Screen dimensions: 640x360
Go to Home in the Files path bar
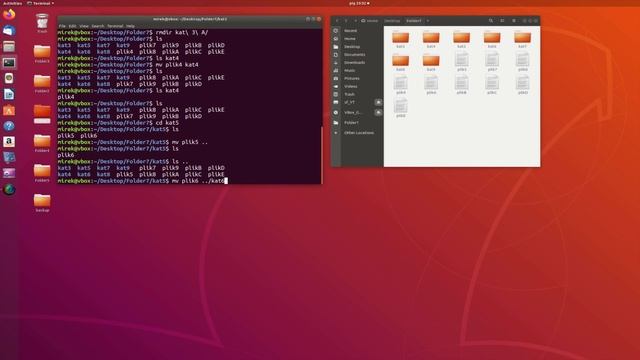(x=370, y=20)
